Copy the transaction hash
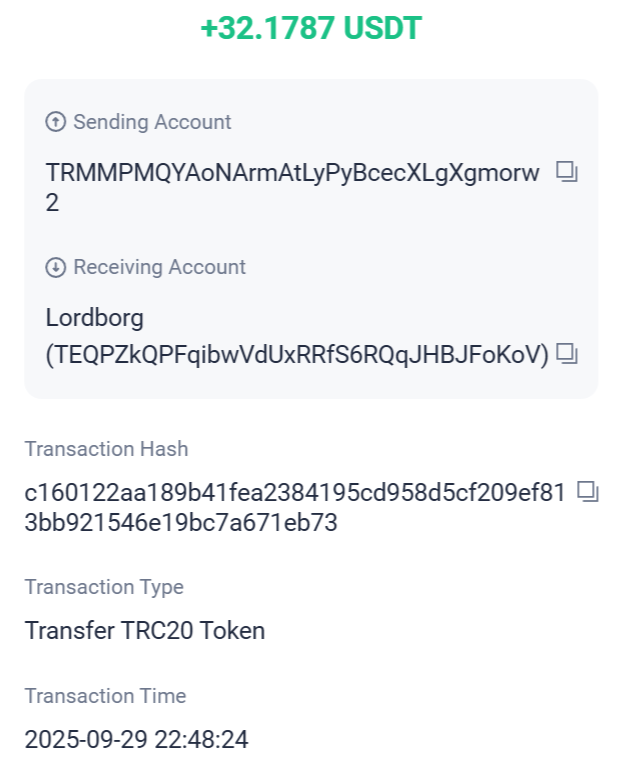The image size is (618, 773). click(589, 491)
